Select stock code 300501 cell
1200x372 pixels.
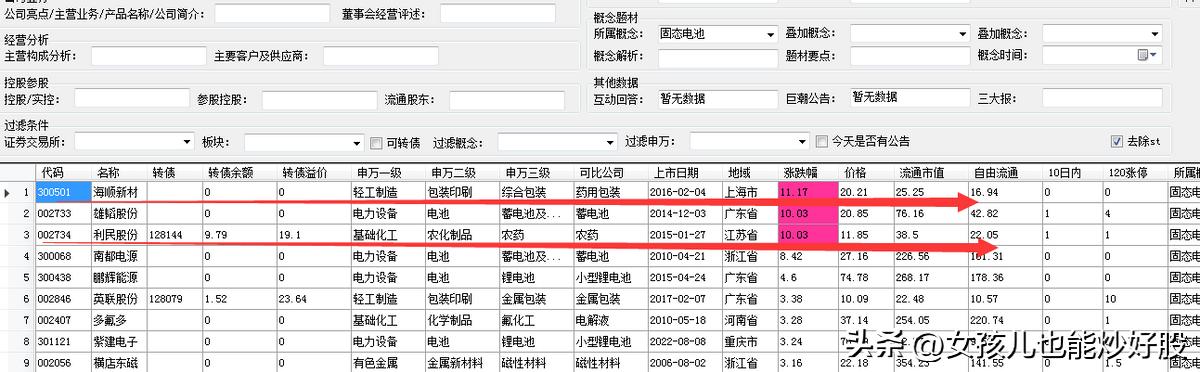64,191
